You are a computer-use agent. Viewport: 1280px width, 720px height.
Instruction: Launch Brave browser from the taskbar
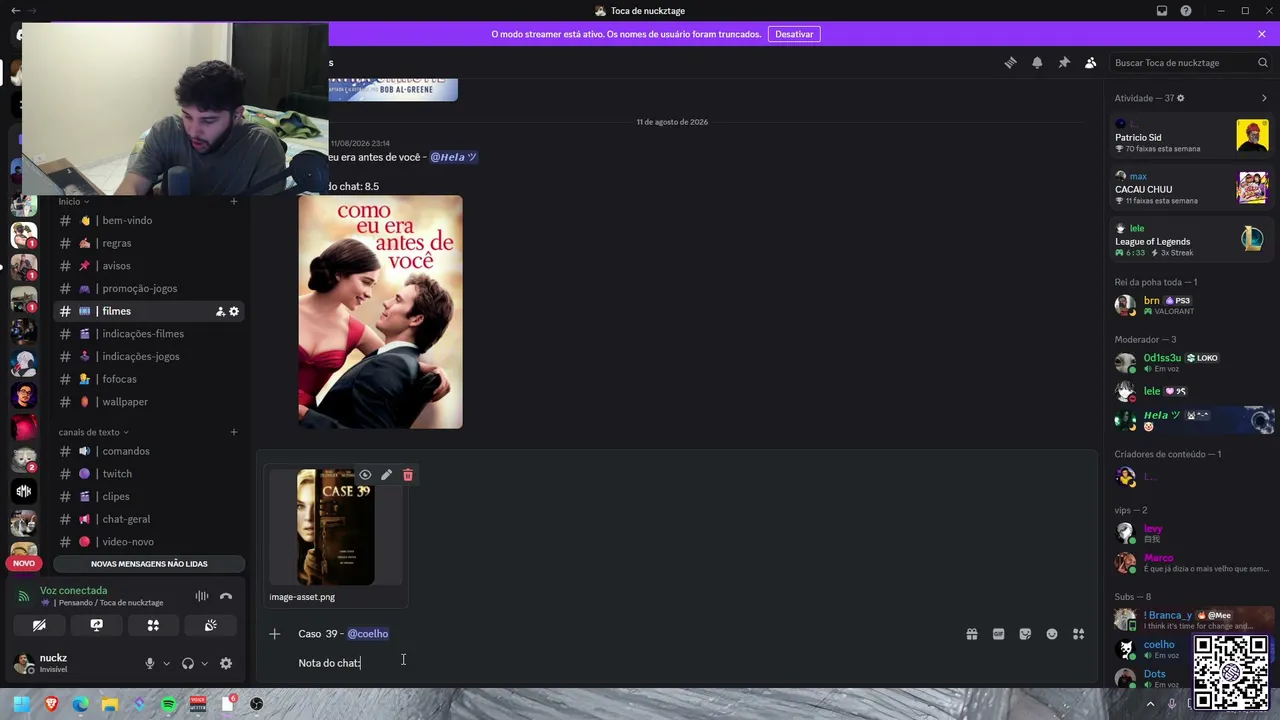click(x=51, y=704)
